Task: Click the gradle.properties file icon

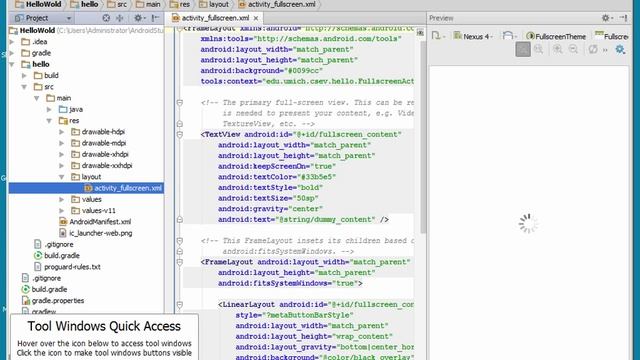Action: click(25, 300)
